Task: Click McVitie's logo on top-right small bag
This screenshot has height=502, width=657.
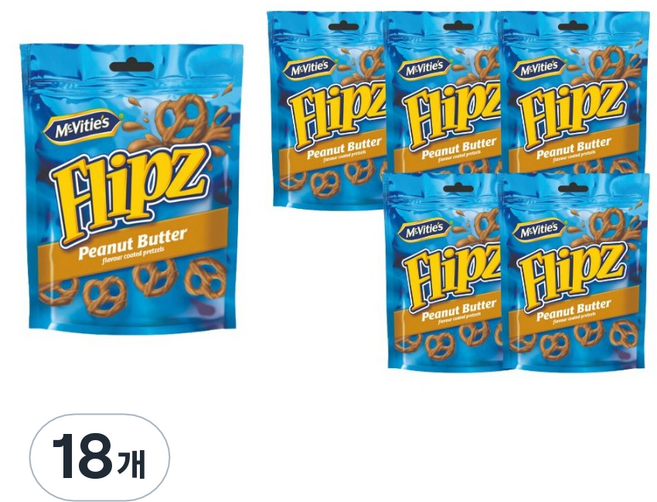Action: click(x=540, y=68)
